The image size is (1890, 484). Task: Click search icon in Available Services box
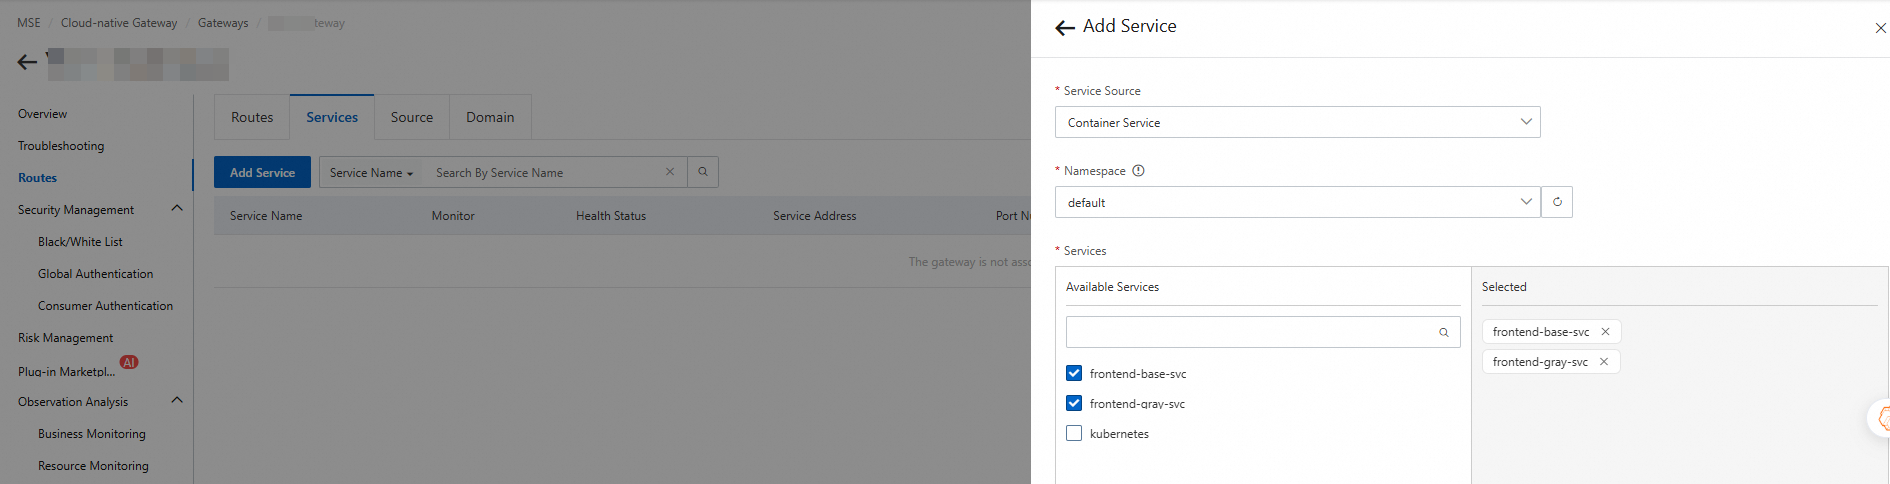(1443, 332)
